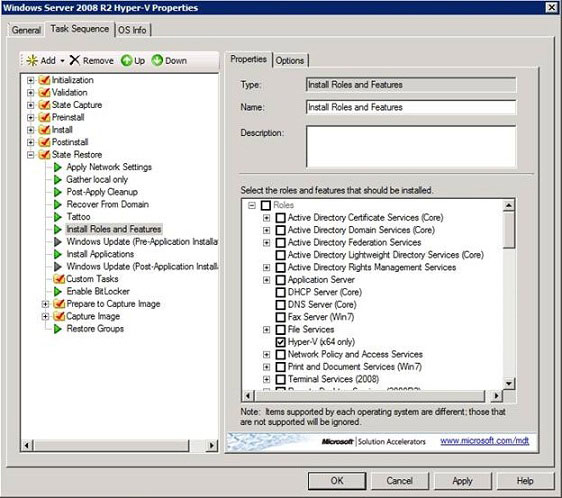
Task: Click green arrow icon beside Post-Apply Cleanup
Action: point(58,192)
